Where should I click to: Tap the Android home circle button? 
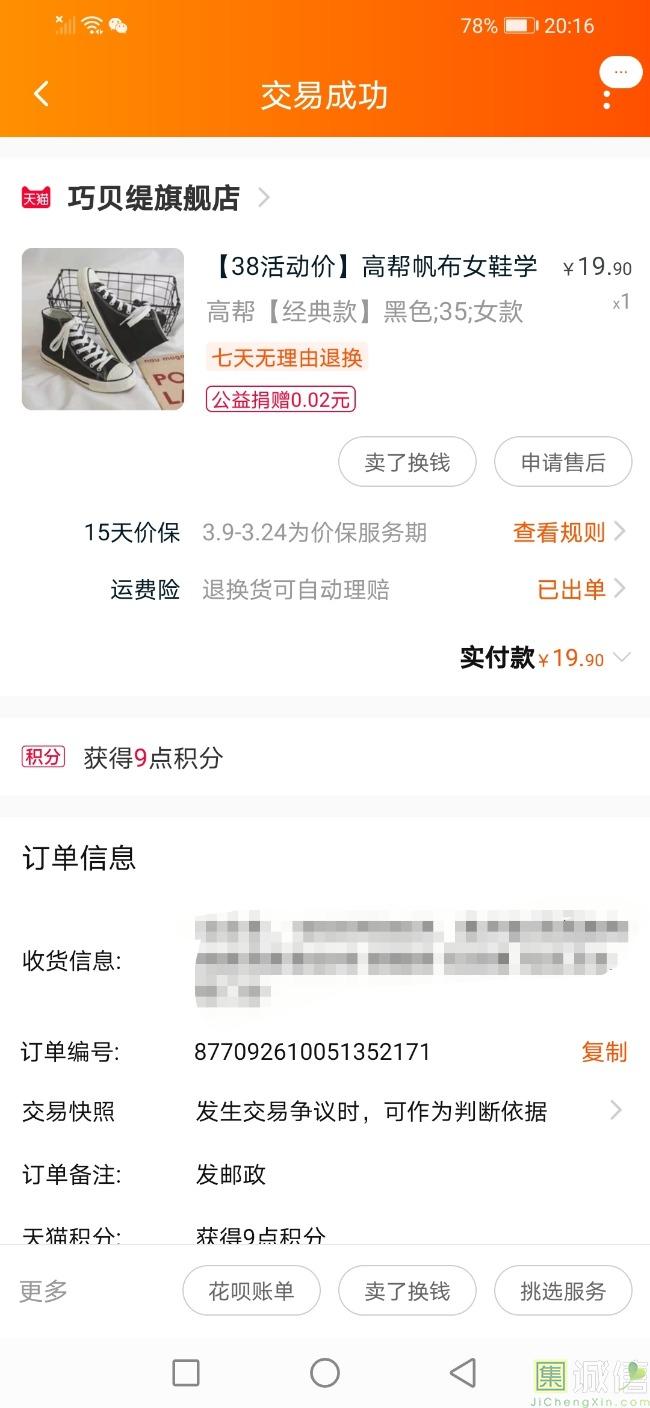[325, 1372]
